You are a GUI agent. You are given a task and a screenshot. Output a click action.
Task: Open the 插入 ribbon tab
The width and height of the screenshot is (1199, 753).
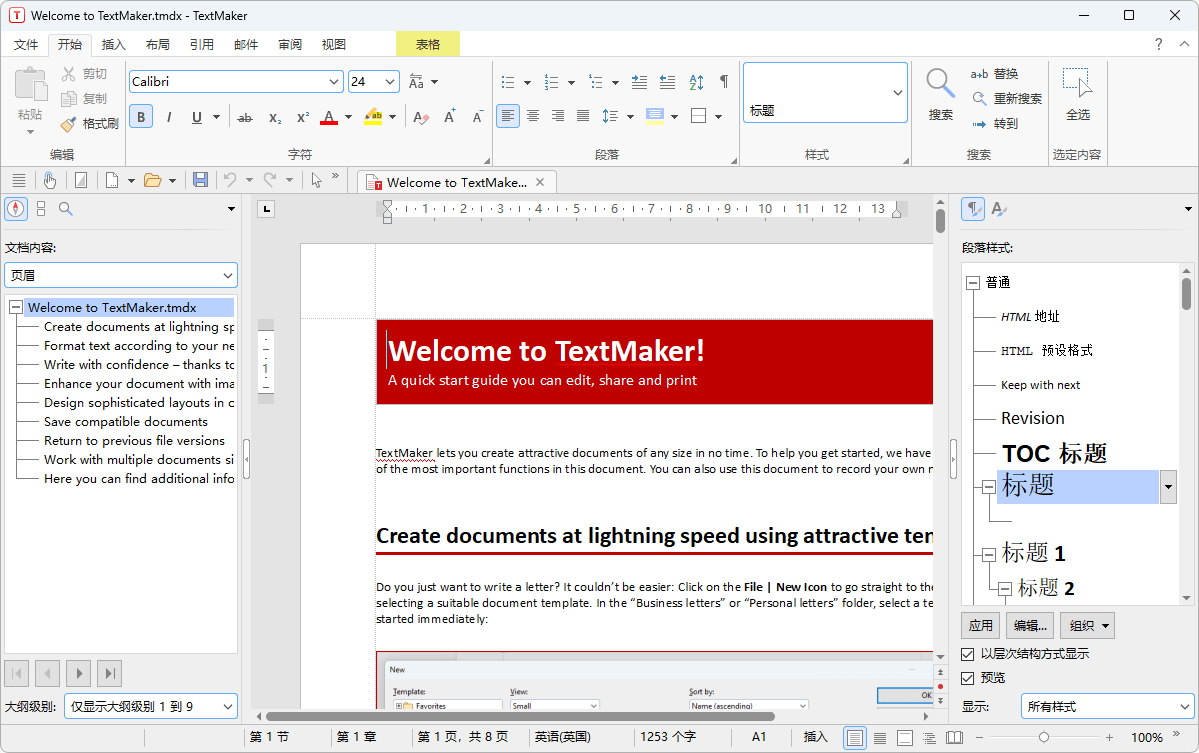pos(114,44)
